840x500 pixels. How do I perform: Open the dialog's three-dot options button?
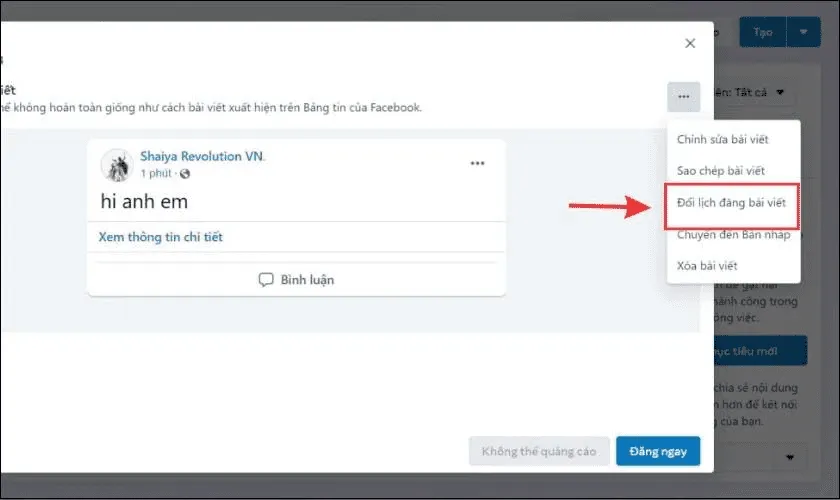(x=684, y=96)
